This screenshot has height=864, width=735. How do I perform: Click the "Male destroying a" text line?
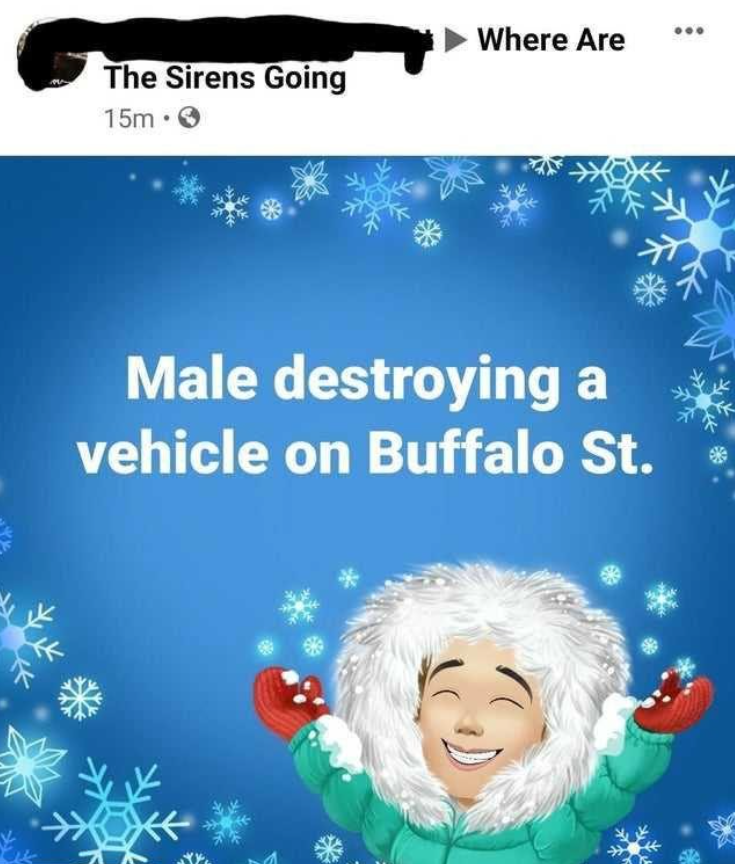pyautogui.click(x=368, y=381)
